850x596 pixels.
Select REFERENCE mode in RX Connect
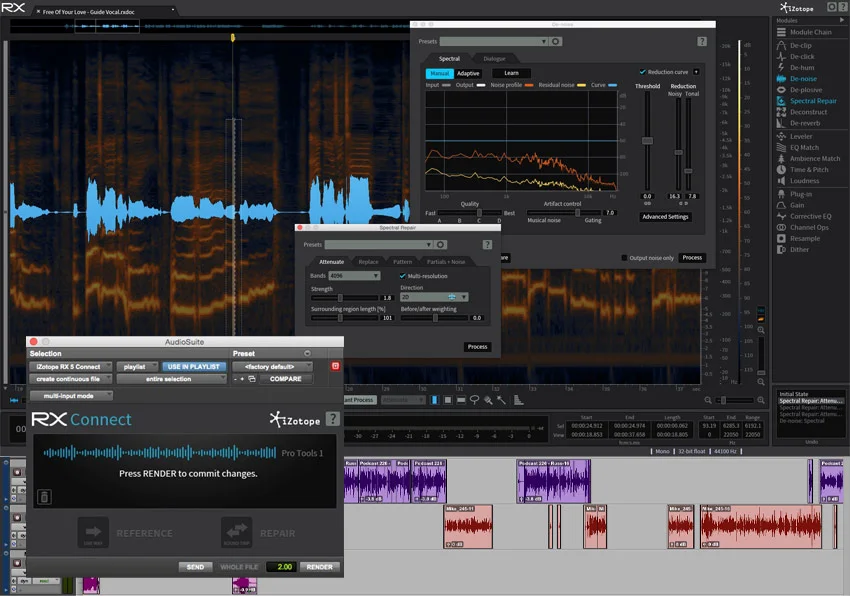[x=126, y=533]
